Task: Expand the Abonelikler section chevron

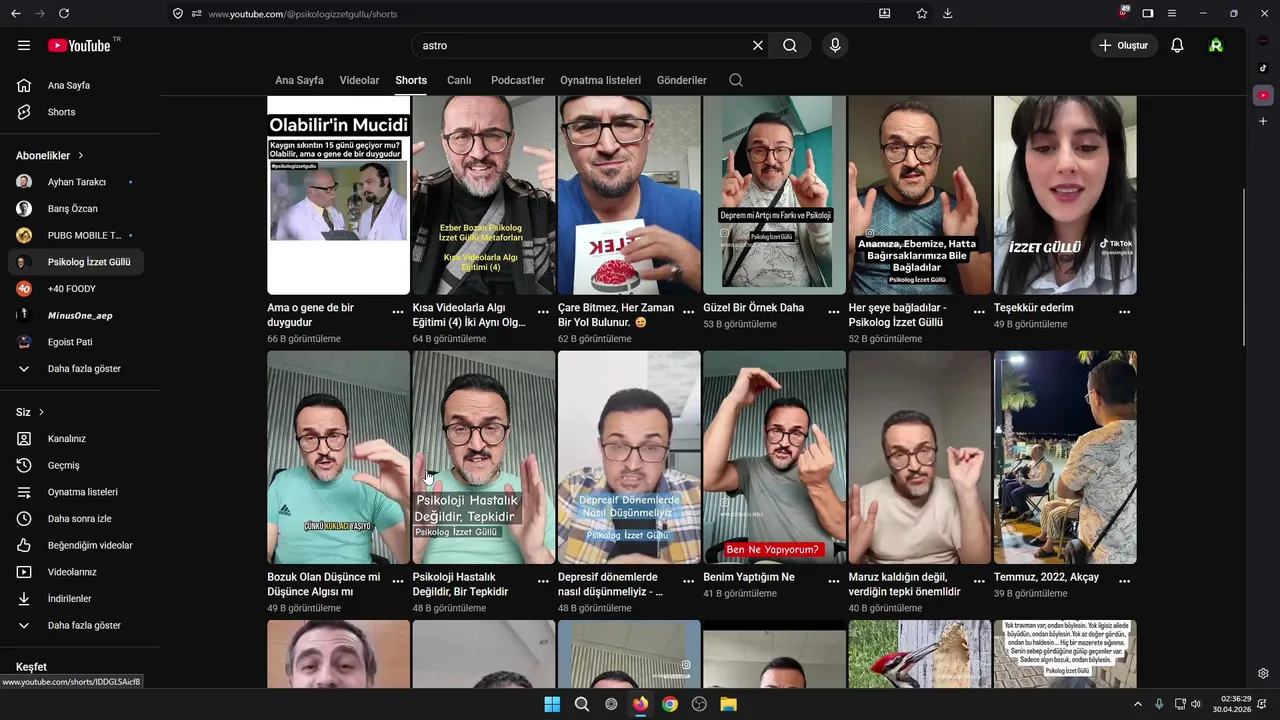Action: point(81,156)
